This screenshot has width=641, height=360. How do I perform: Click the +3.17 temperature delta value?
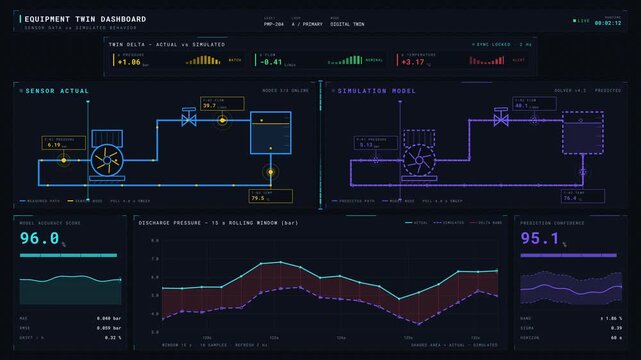pyautogui.click(x=413, y=62)
